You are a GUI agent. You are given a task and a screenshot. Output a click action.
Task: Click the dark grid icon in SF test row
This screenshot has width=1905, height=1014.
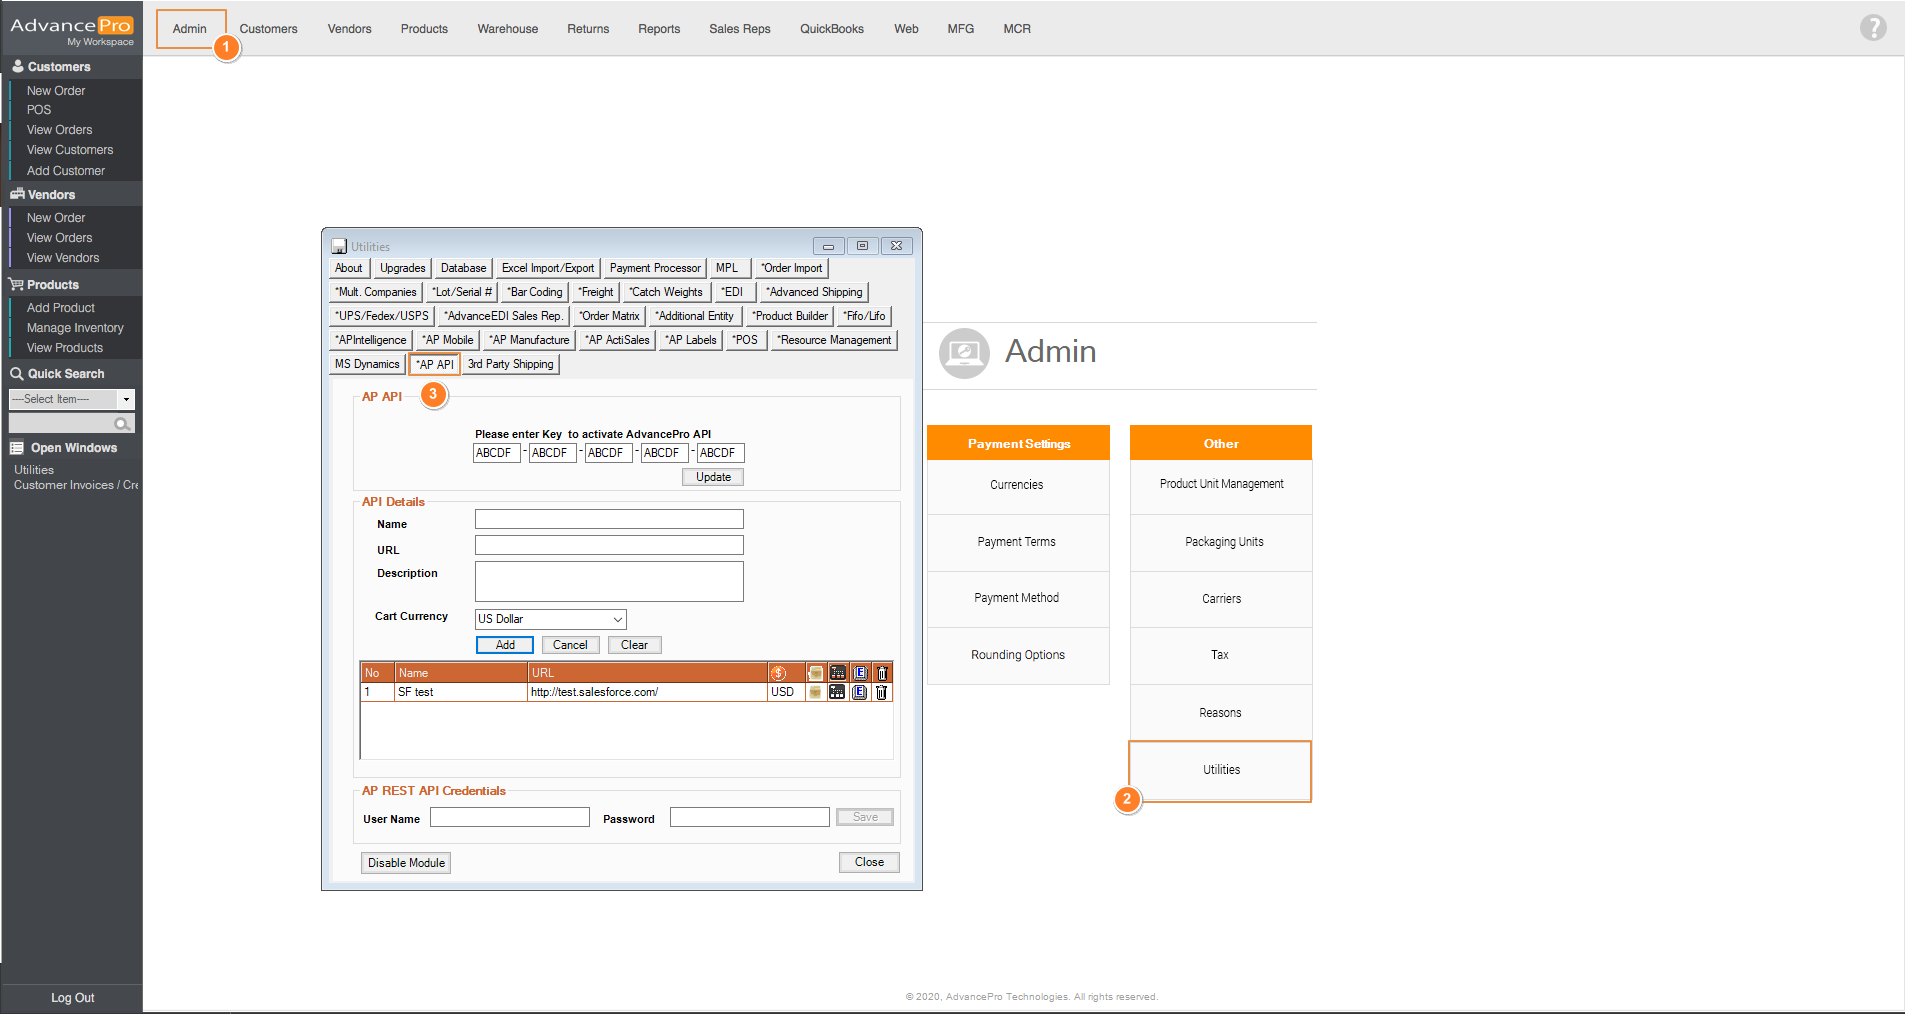(x=837, y=692)
